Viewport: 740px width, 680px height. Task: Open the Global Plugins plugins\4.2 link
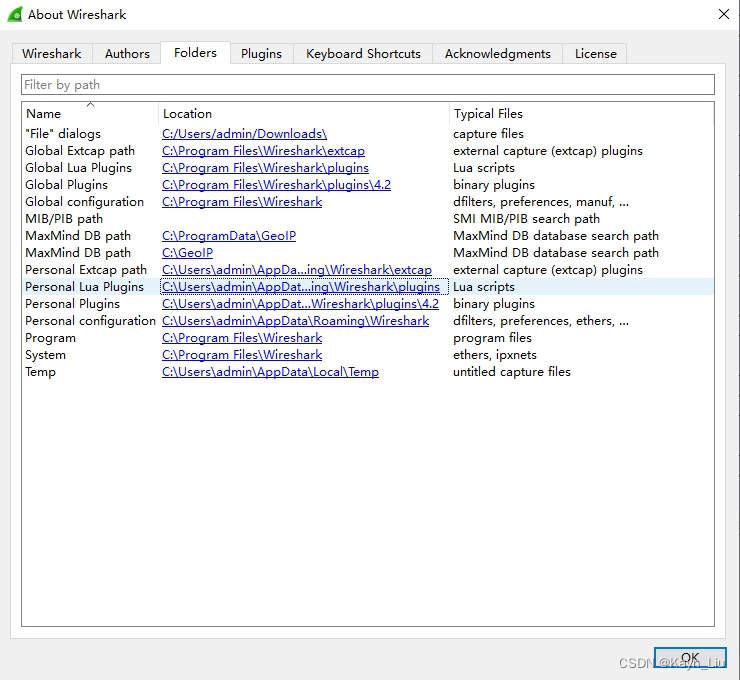[277, 185]
